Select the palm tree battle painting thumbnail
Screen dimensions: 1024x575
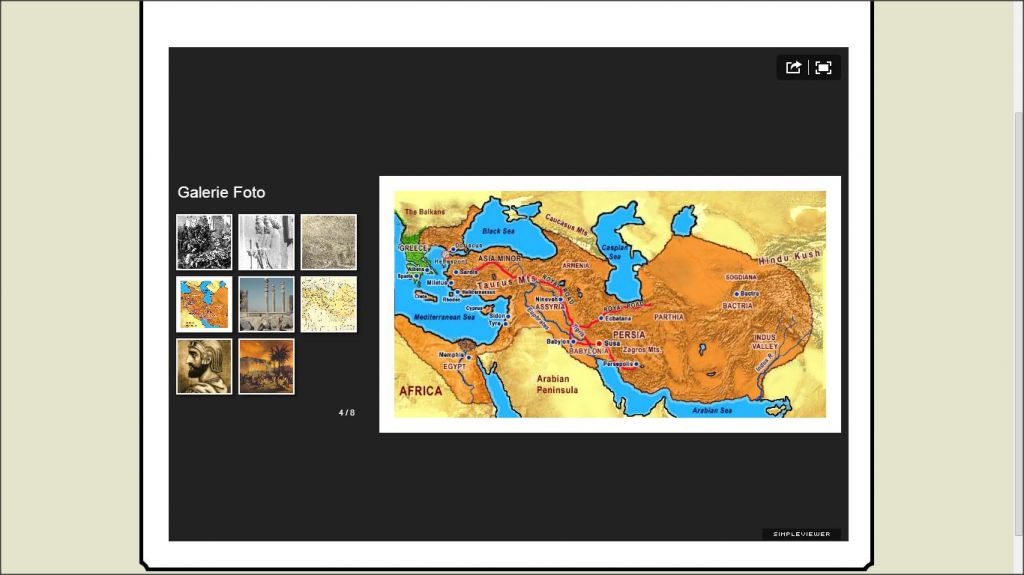point(266,366)
